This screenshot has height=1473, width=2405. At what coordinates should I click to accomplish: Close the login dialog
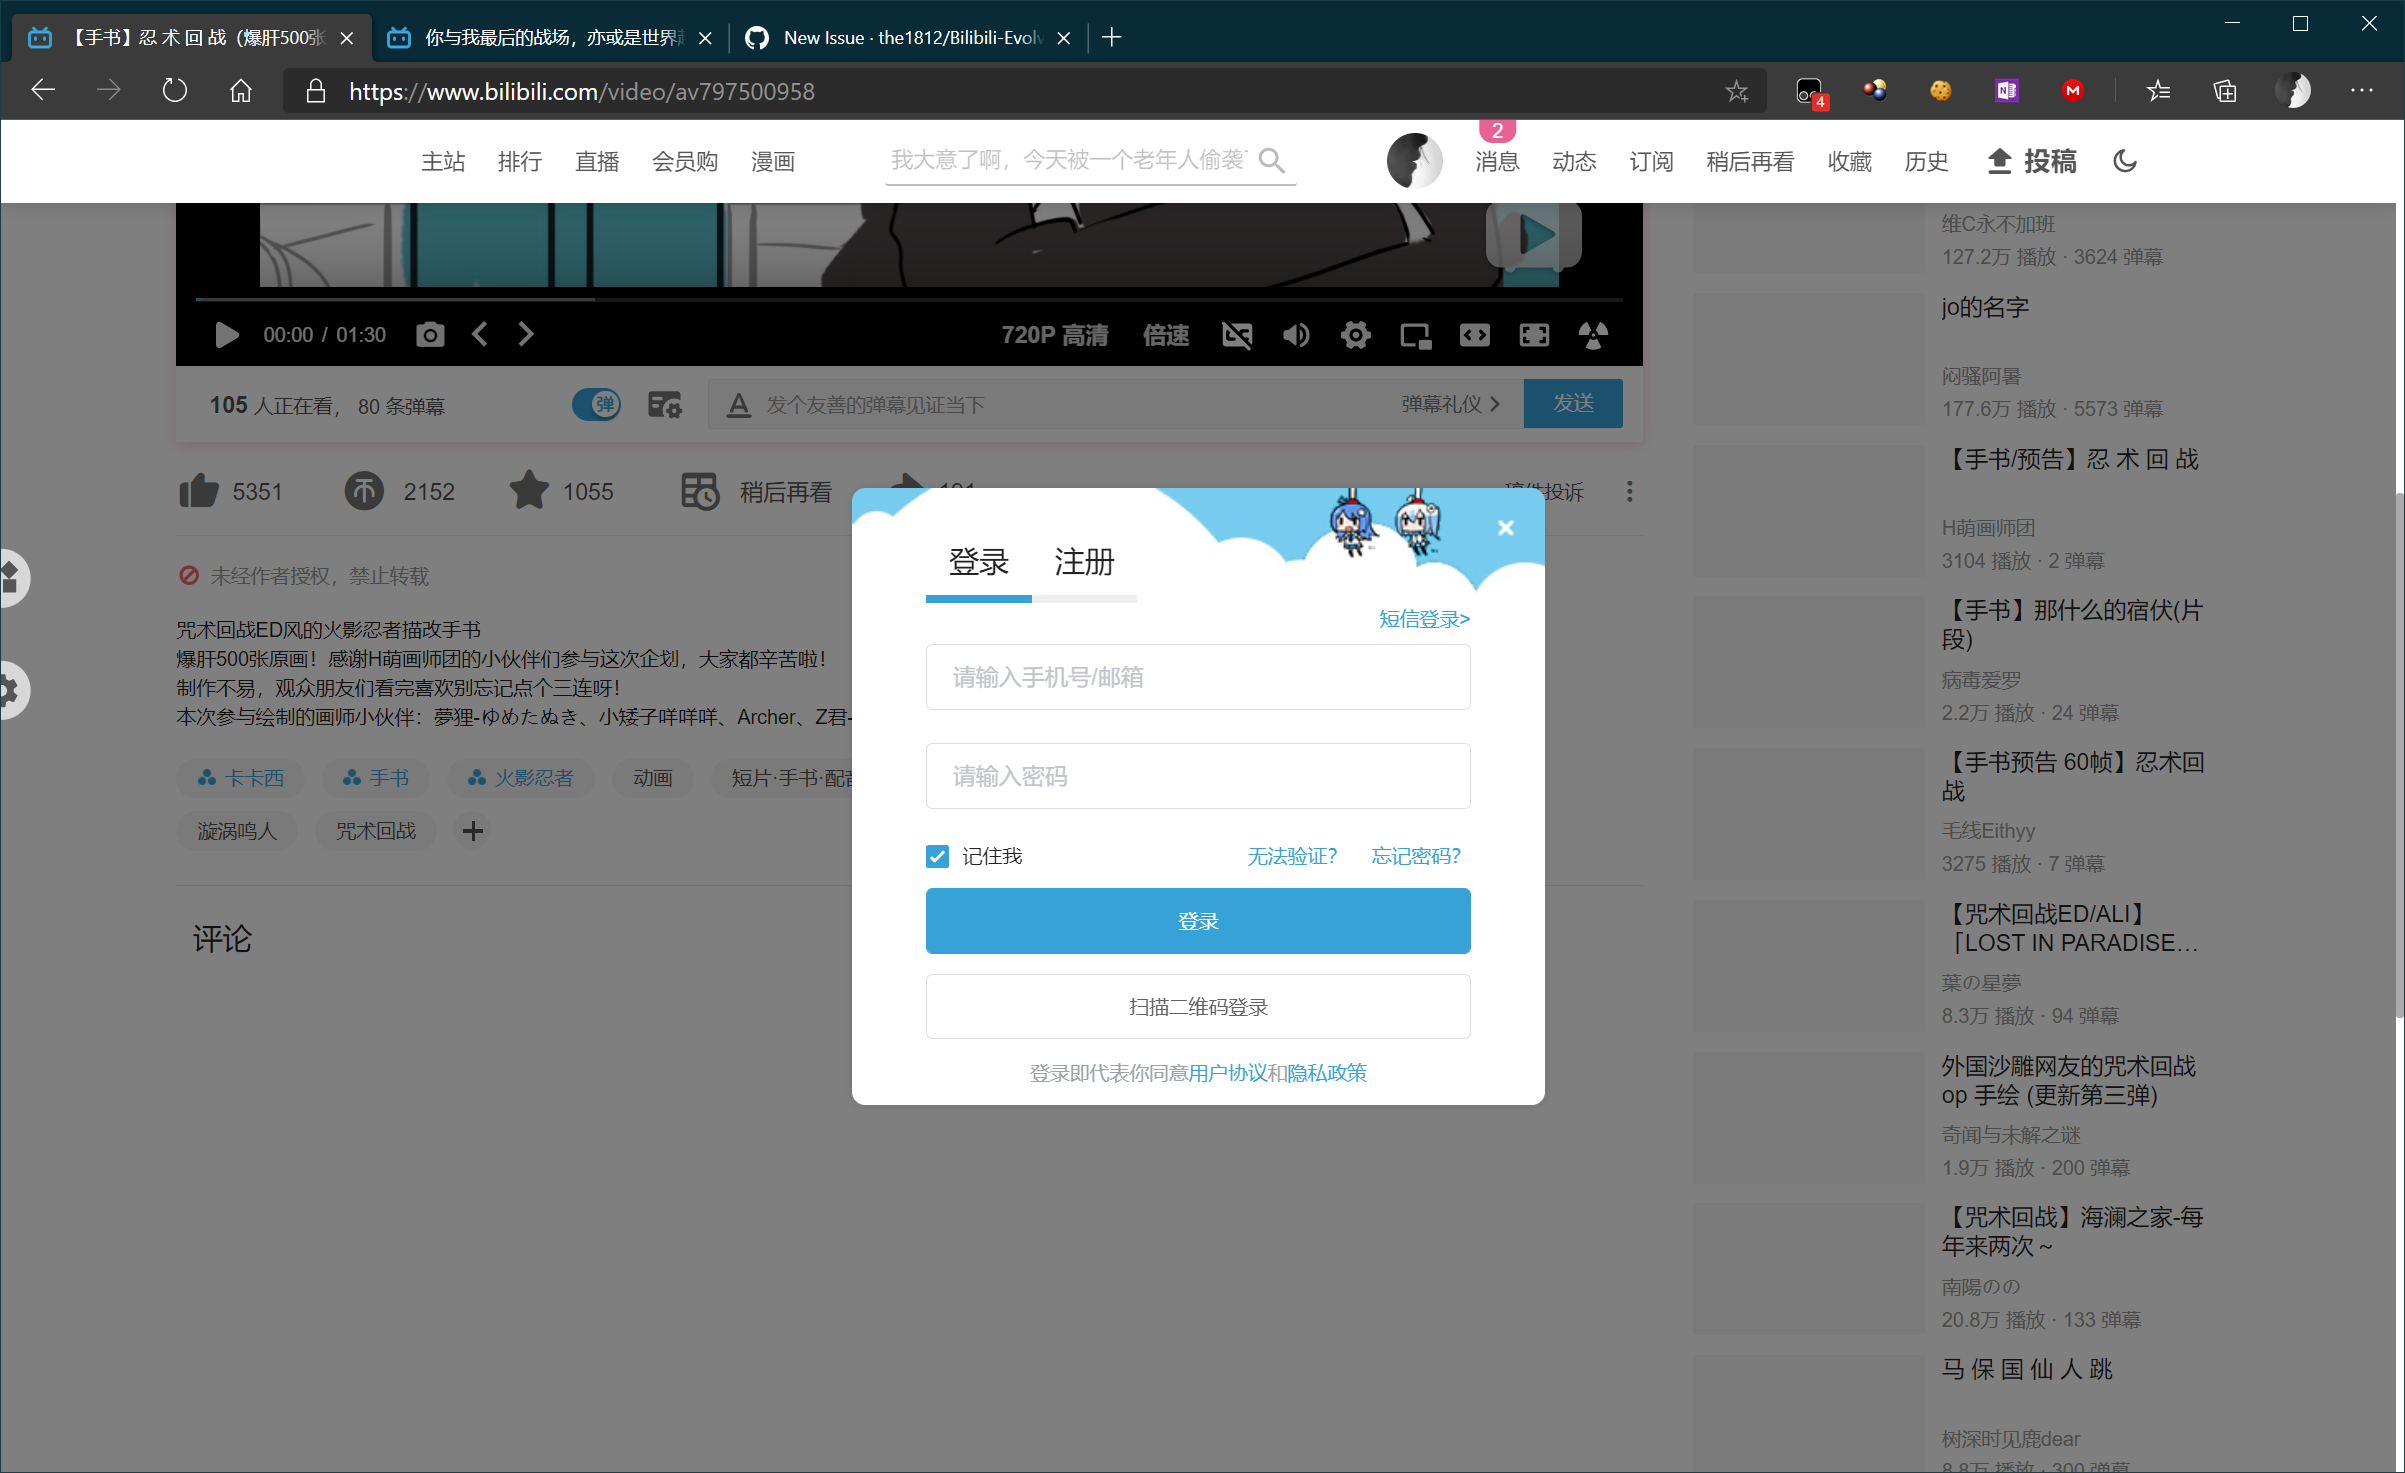point(1506,528)
